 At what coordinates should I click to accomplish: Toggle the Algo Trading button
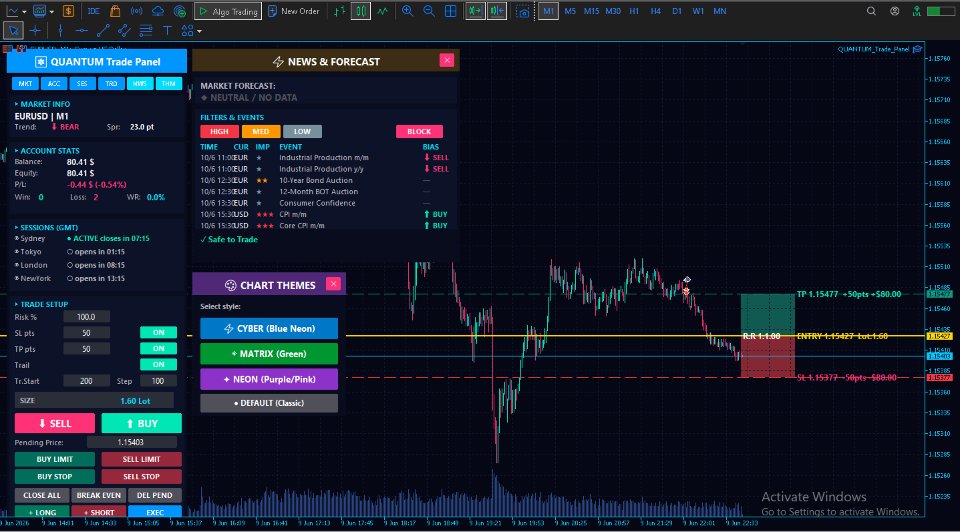click(x=228, y=11)
